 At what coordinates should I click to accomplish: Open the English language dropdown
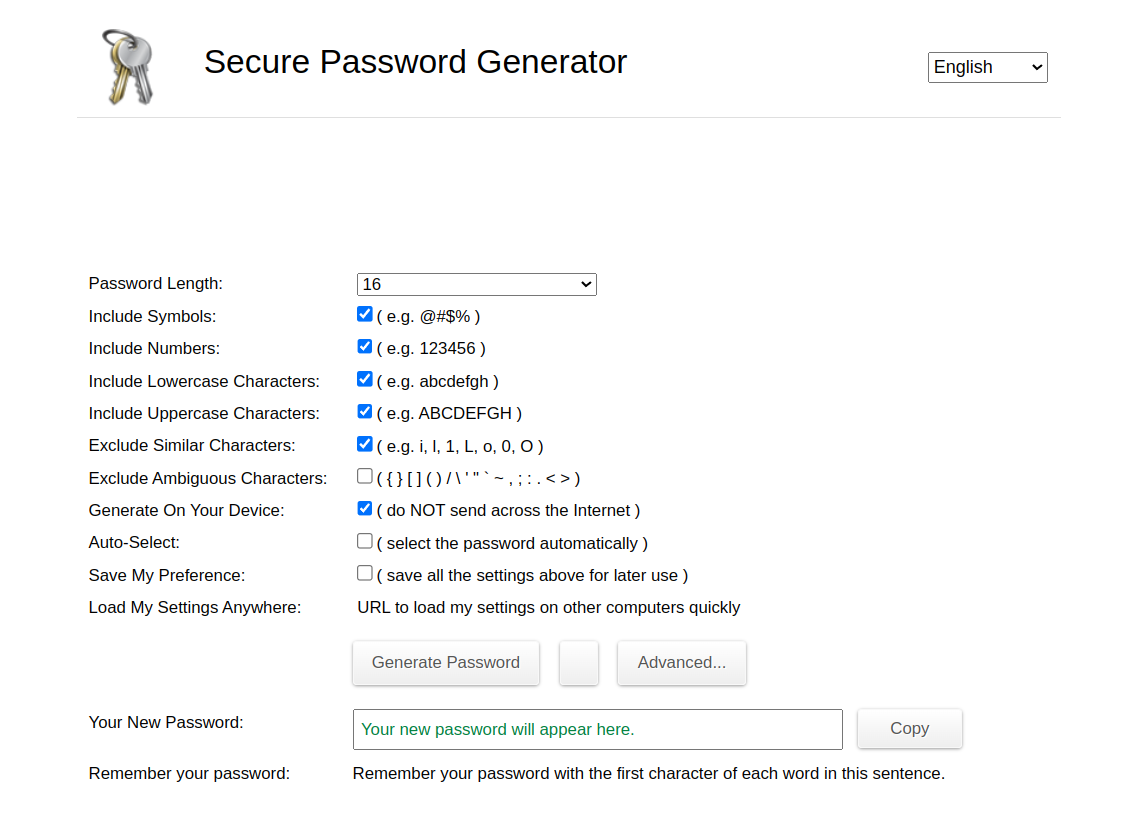[x=987, y=67]
